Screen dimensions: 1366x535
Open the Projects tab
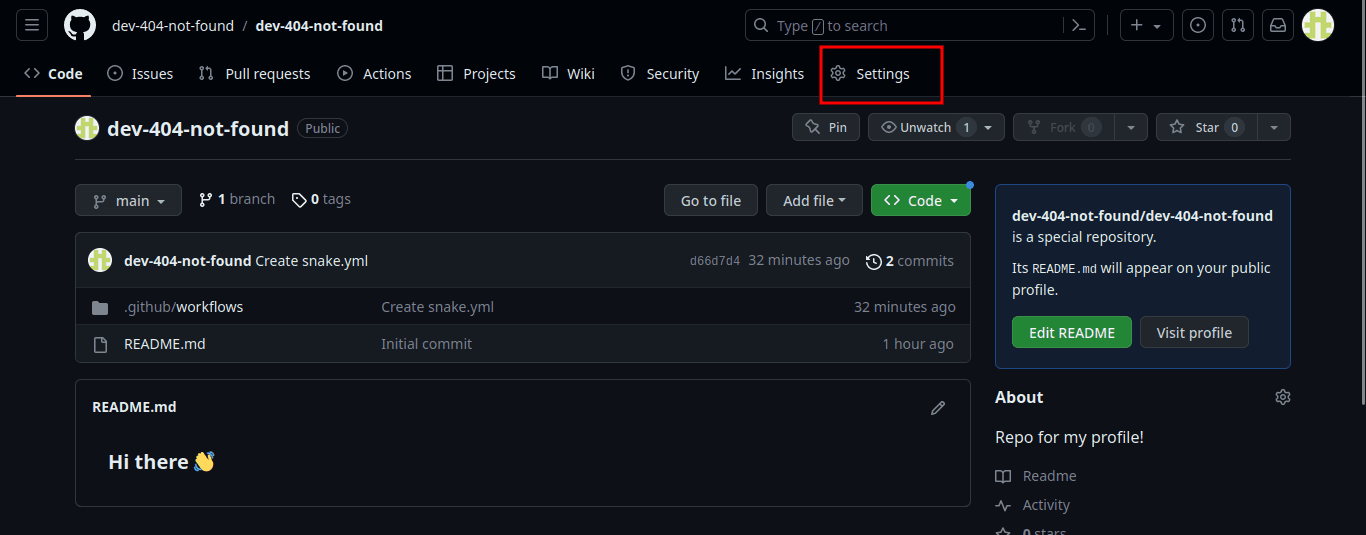tap(476, 73)
